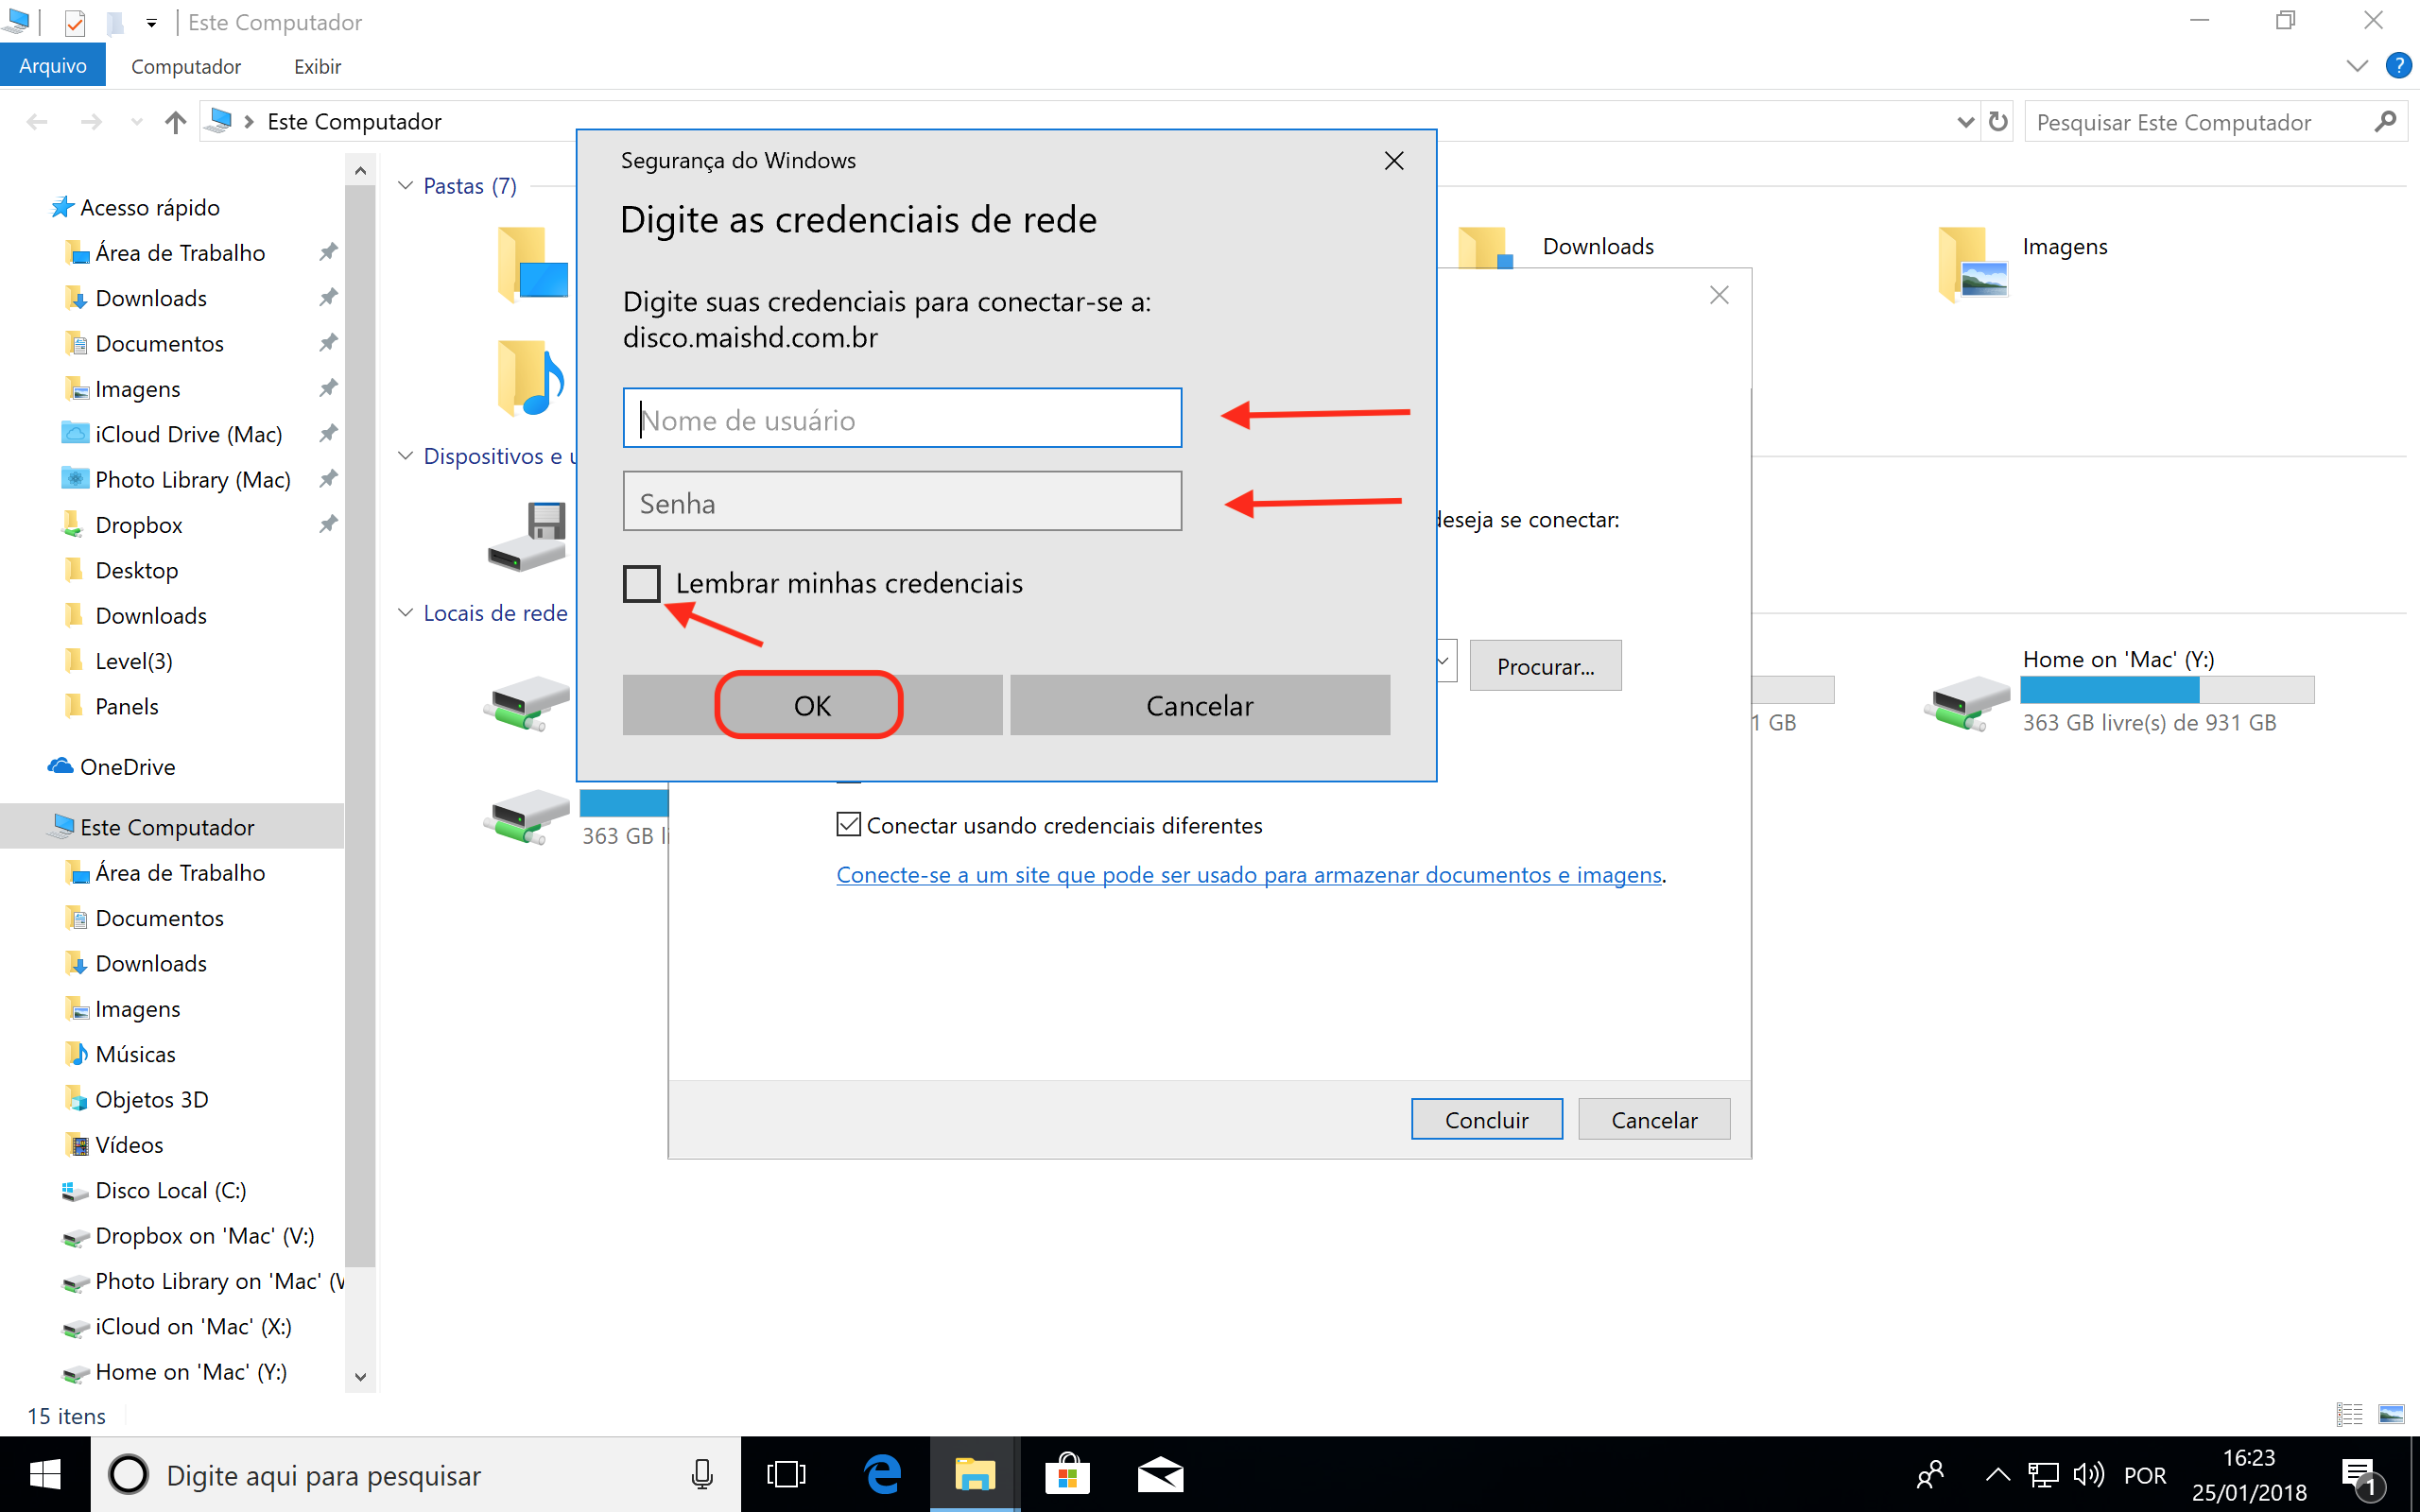Click the microphone icon in search box
This screenshot has width=2420, height=1512.
coord(702,1474)
